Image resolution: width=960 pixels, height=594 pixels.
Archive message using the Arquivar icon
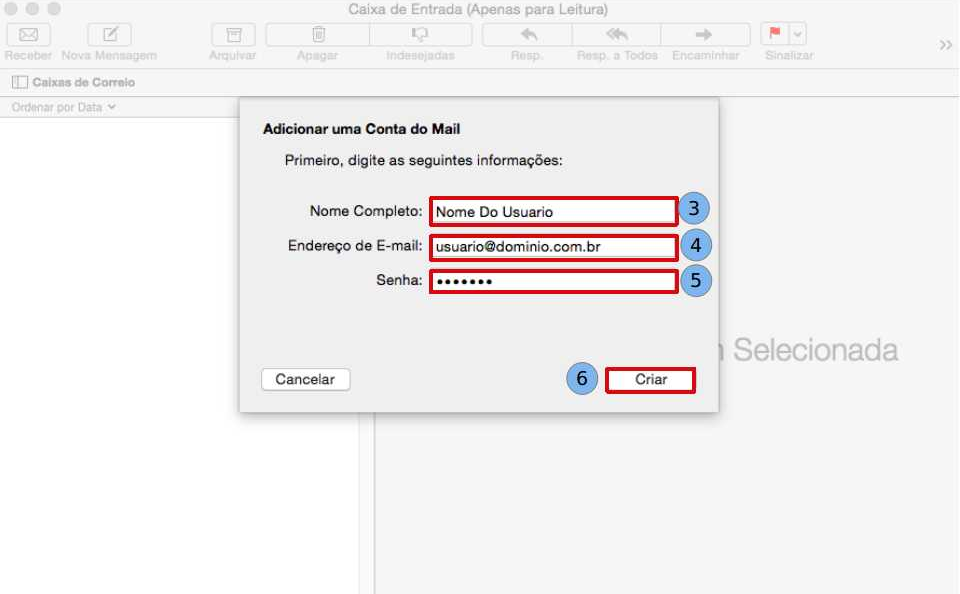(233, 35)
